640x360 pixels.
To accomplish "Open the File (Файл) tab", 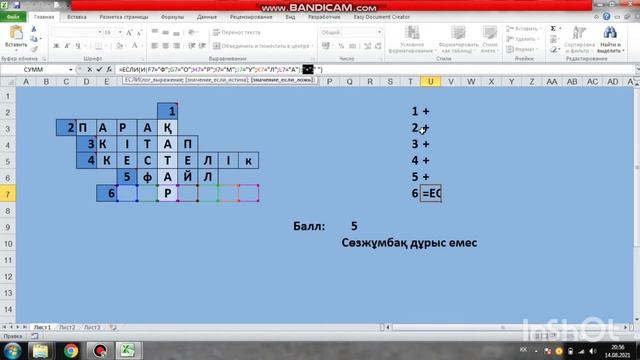I will [x=13, y=17].
